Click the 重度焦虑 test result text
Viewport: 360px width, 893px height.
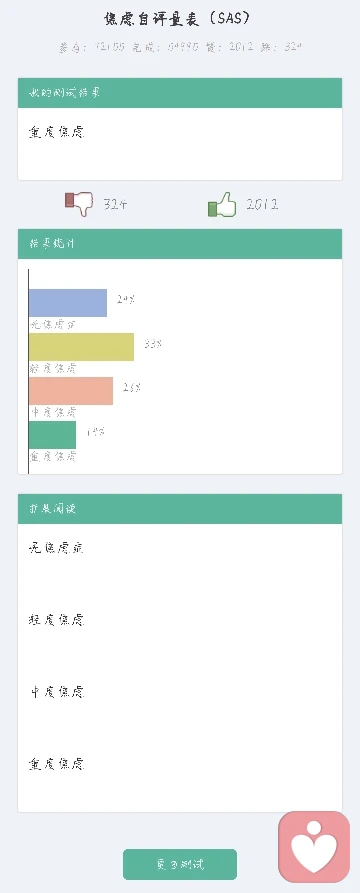click(x=56, y=133)
